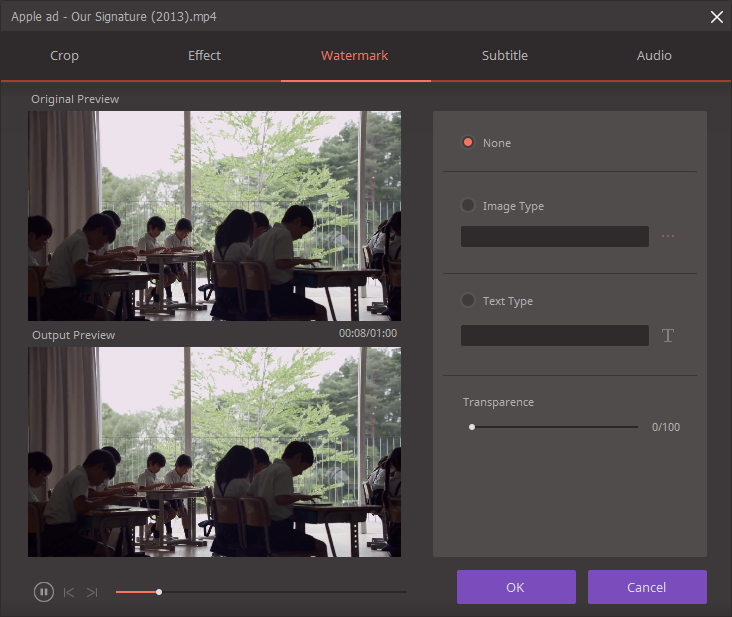
Task: Switch to the Effect tab
Action: pos(204,56)
